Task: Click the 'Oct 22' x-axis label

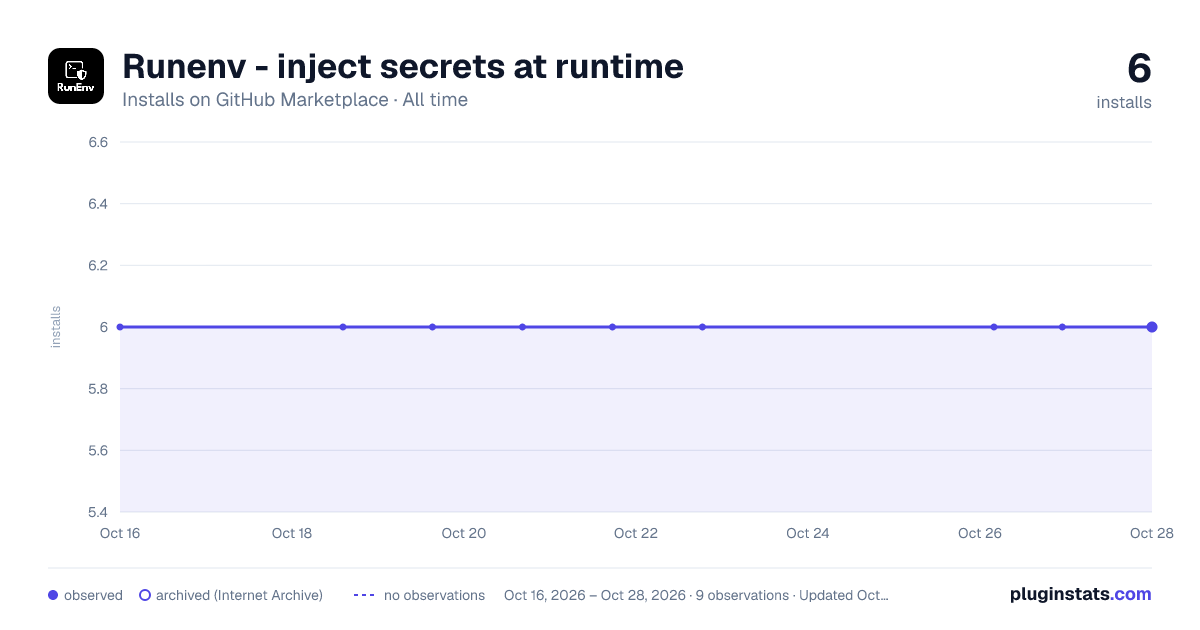Action: click(636, 533)
